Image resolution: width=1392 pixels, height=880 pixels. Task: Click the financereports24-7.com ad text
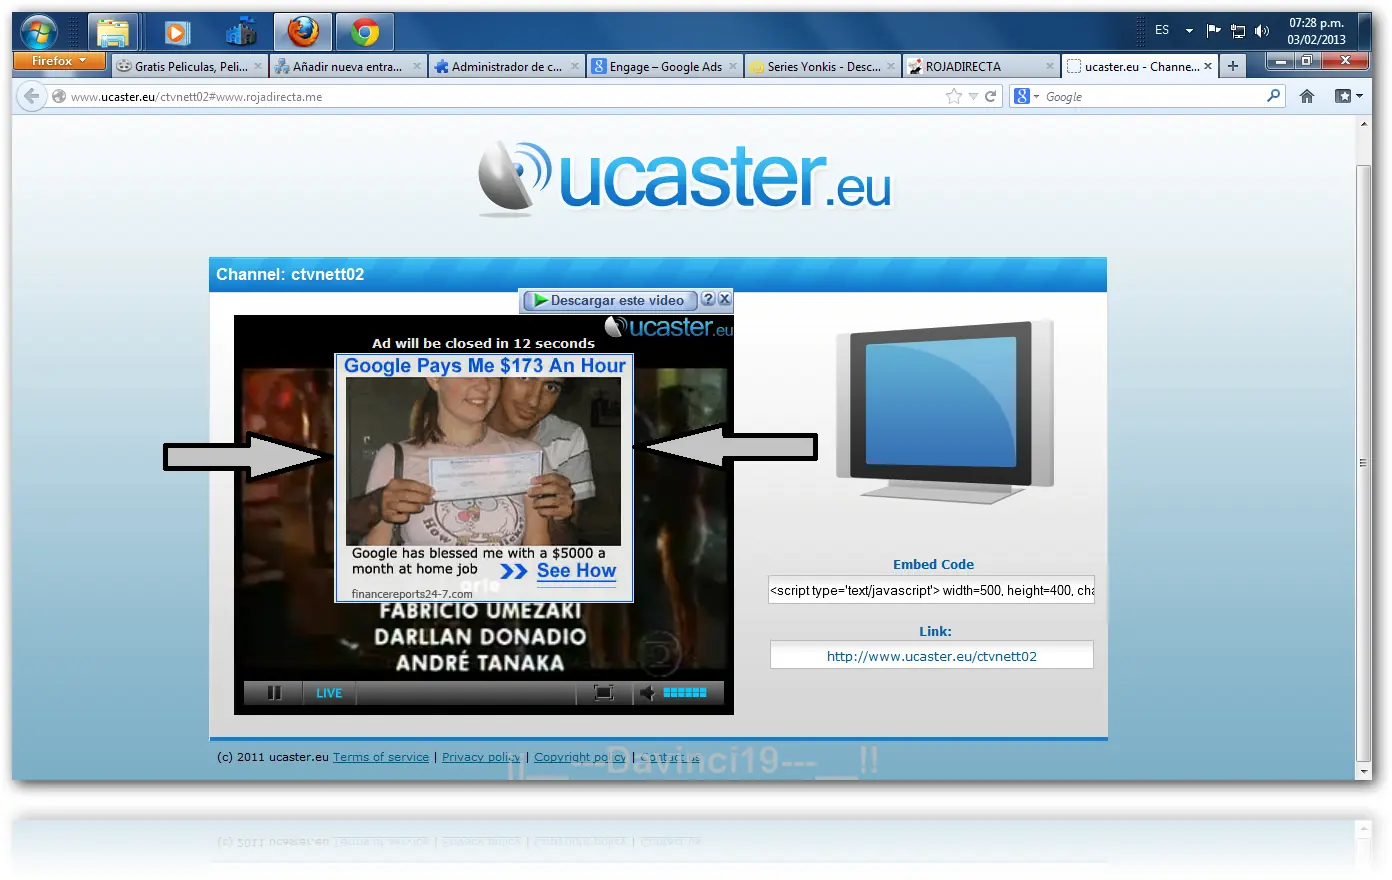[412, 594]
